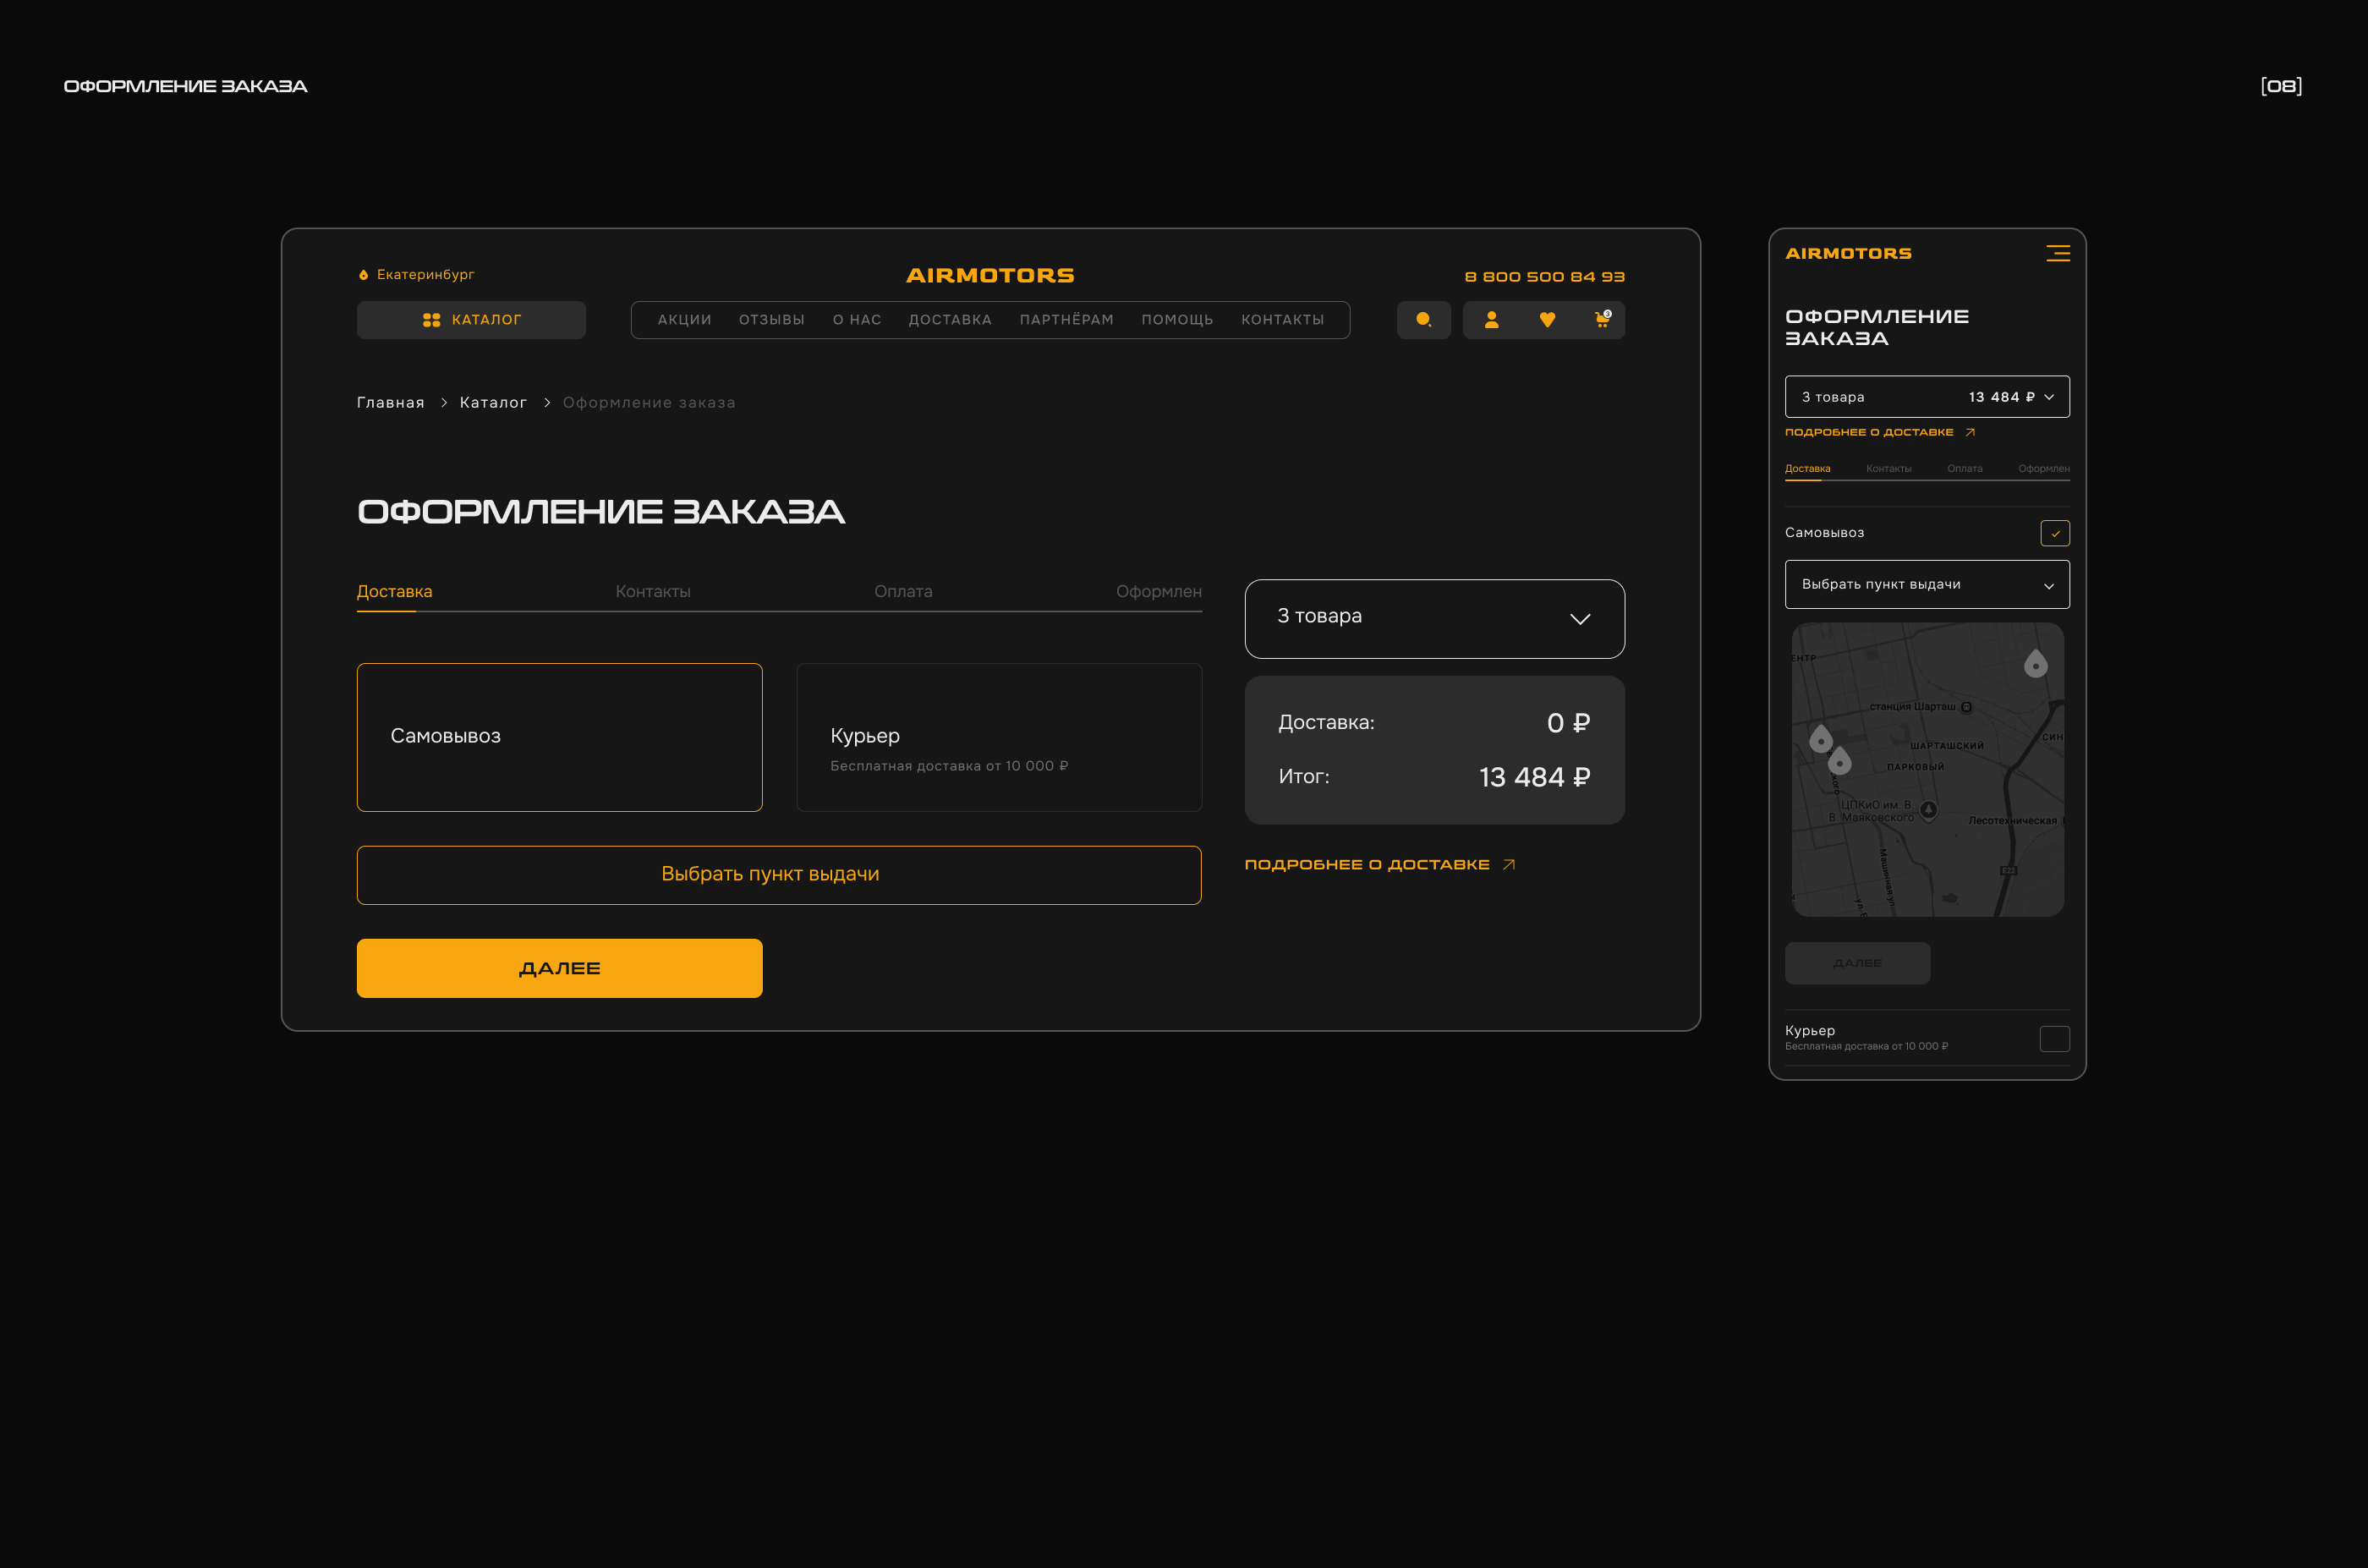Open favorites via heart icon
The height and width of the screenshot is (1568, 2368).
point(1547,320)
